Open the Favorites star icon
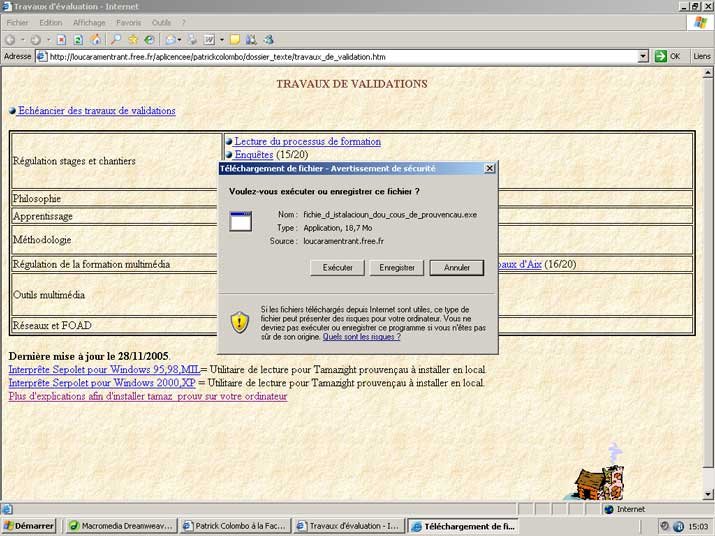 [133, 40]
